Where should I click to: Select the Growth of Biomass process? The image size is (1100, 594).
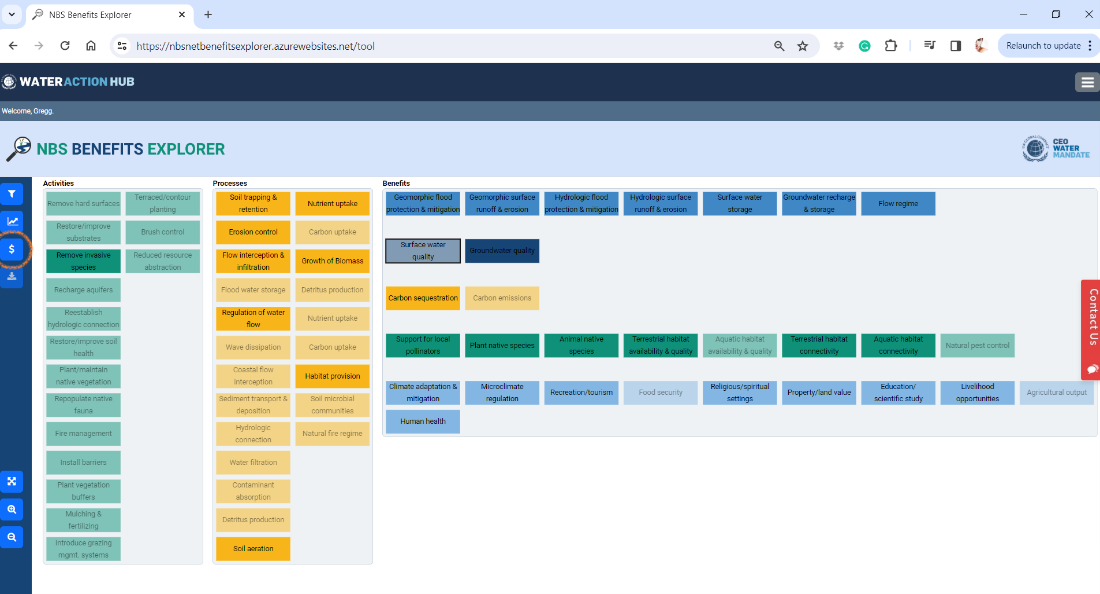333,261
